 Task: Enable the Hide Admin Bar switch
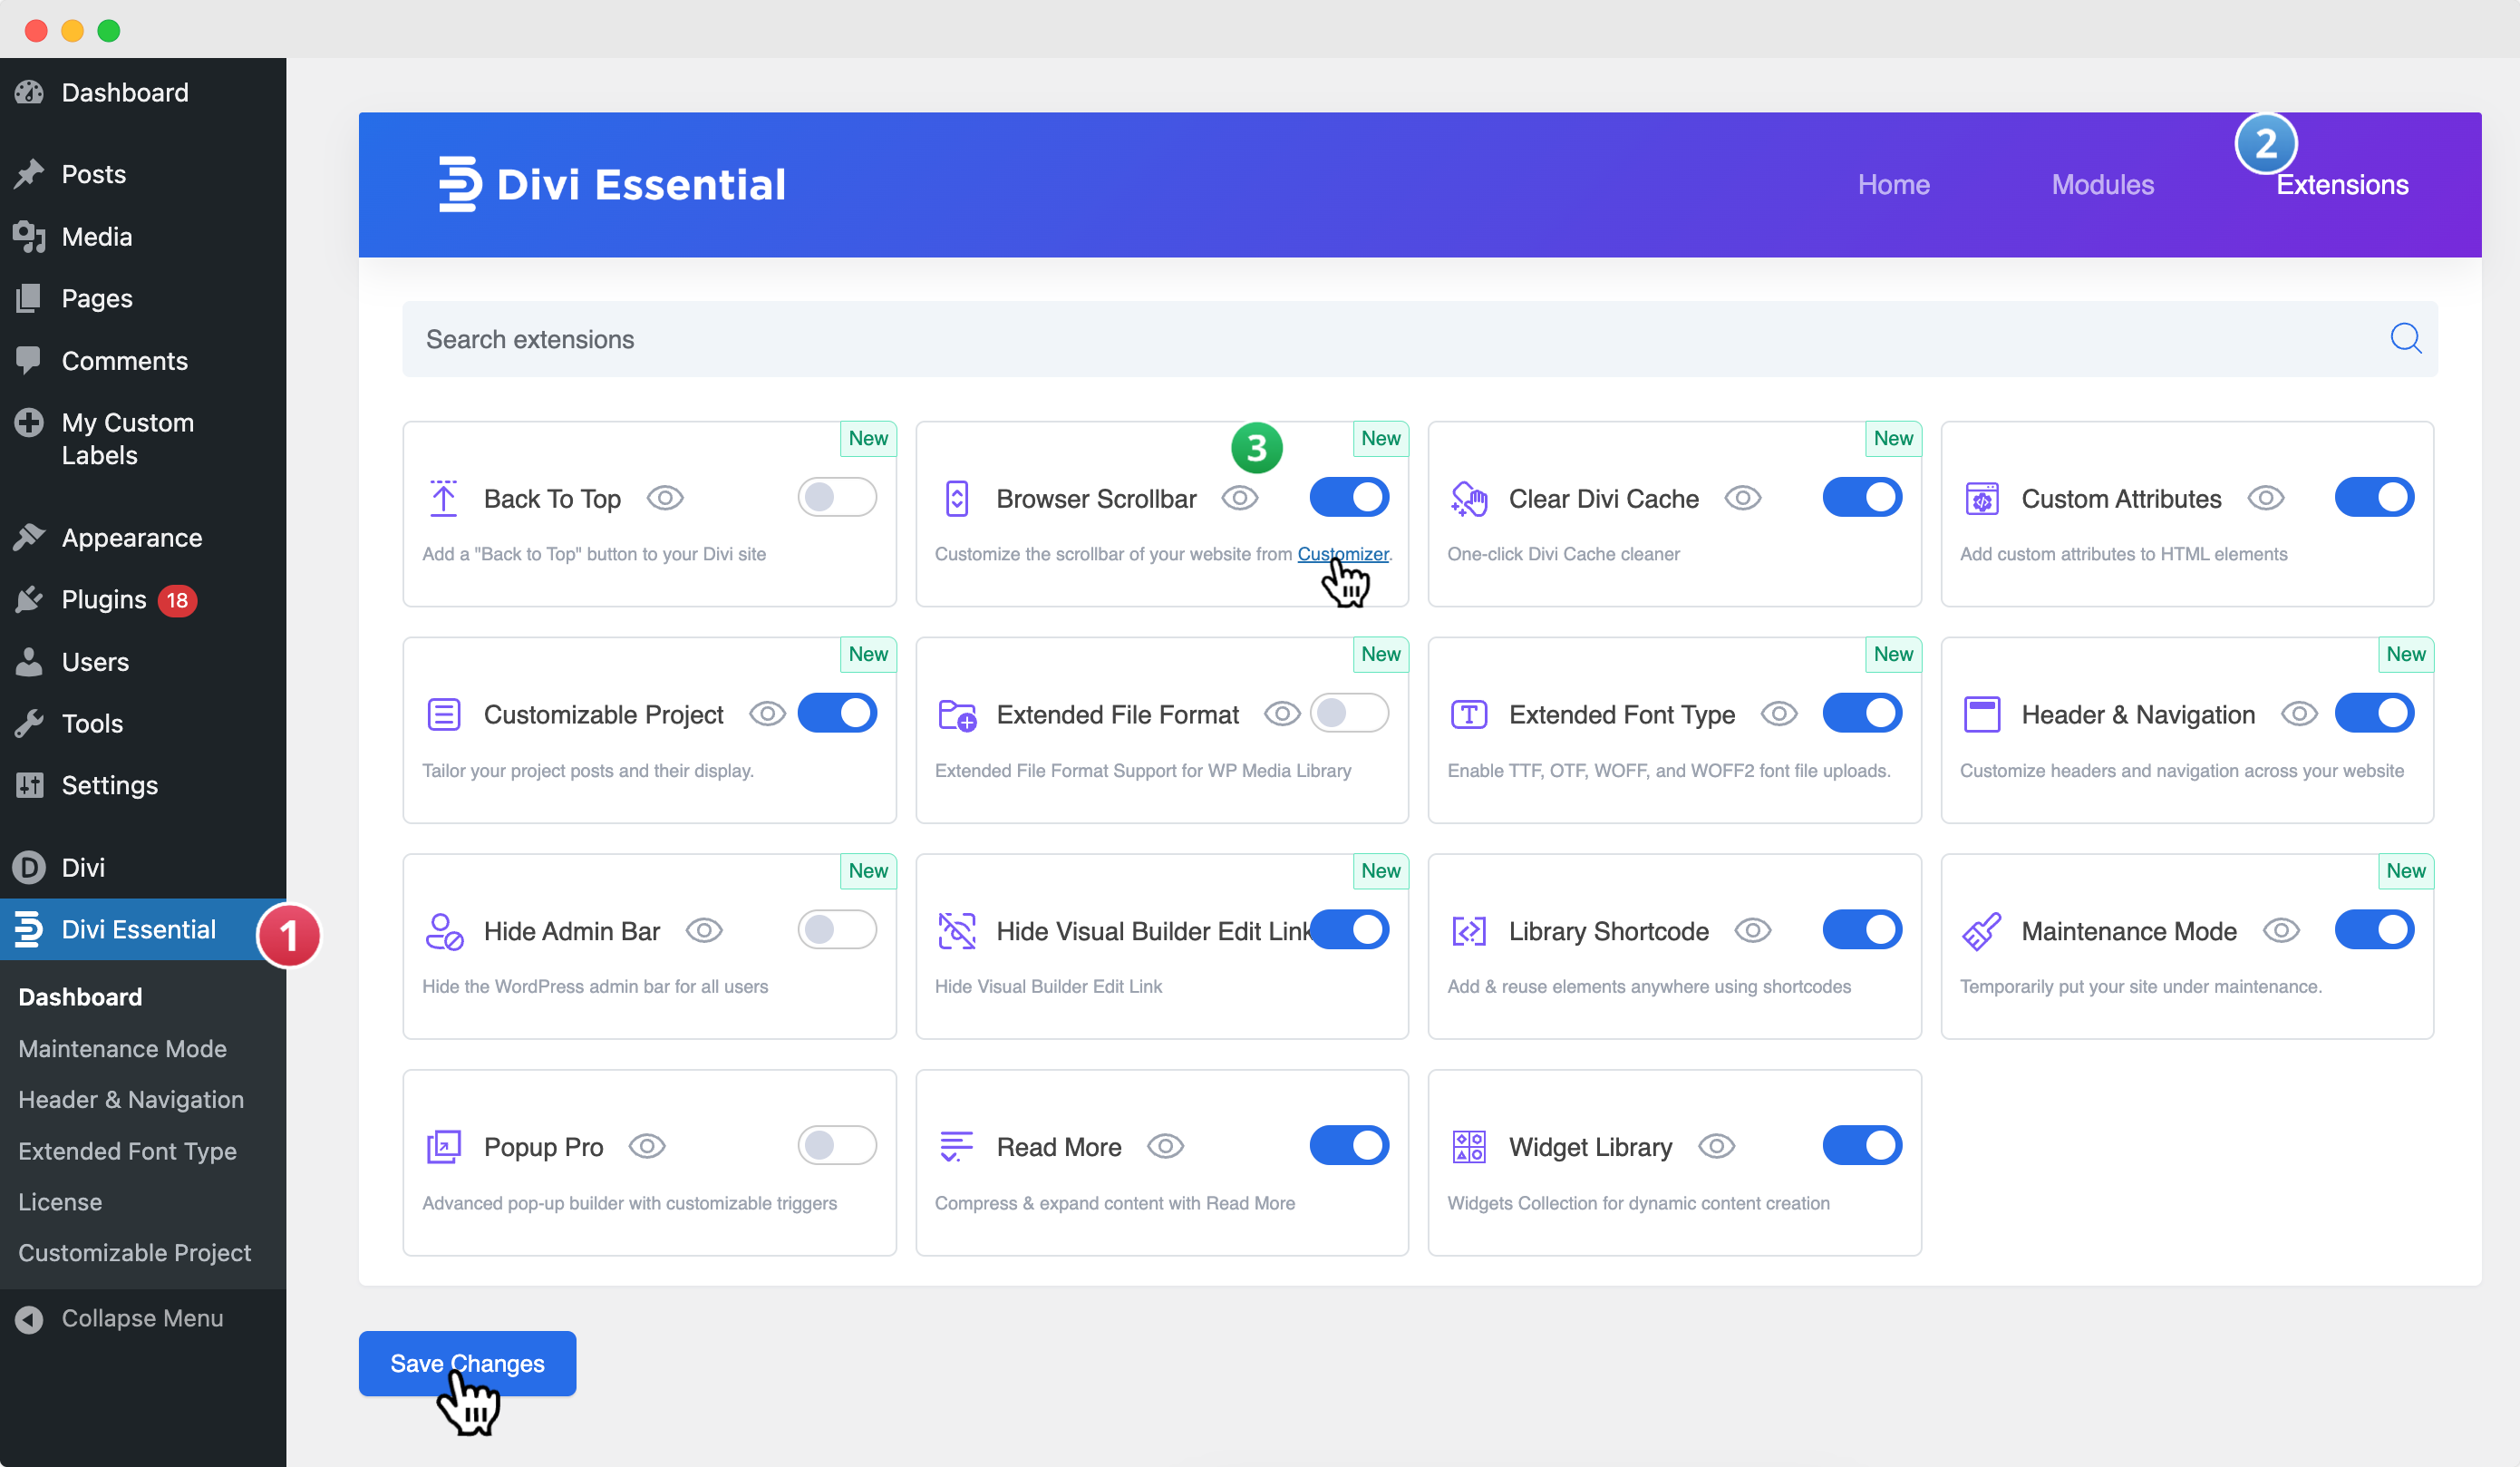[837, 930]
